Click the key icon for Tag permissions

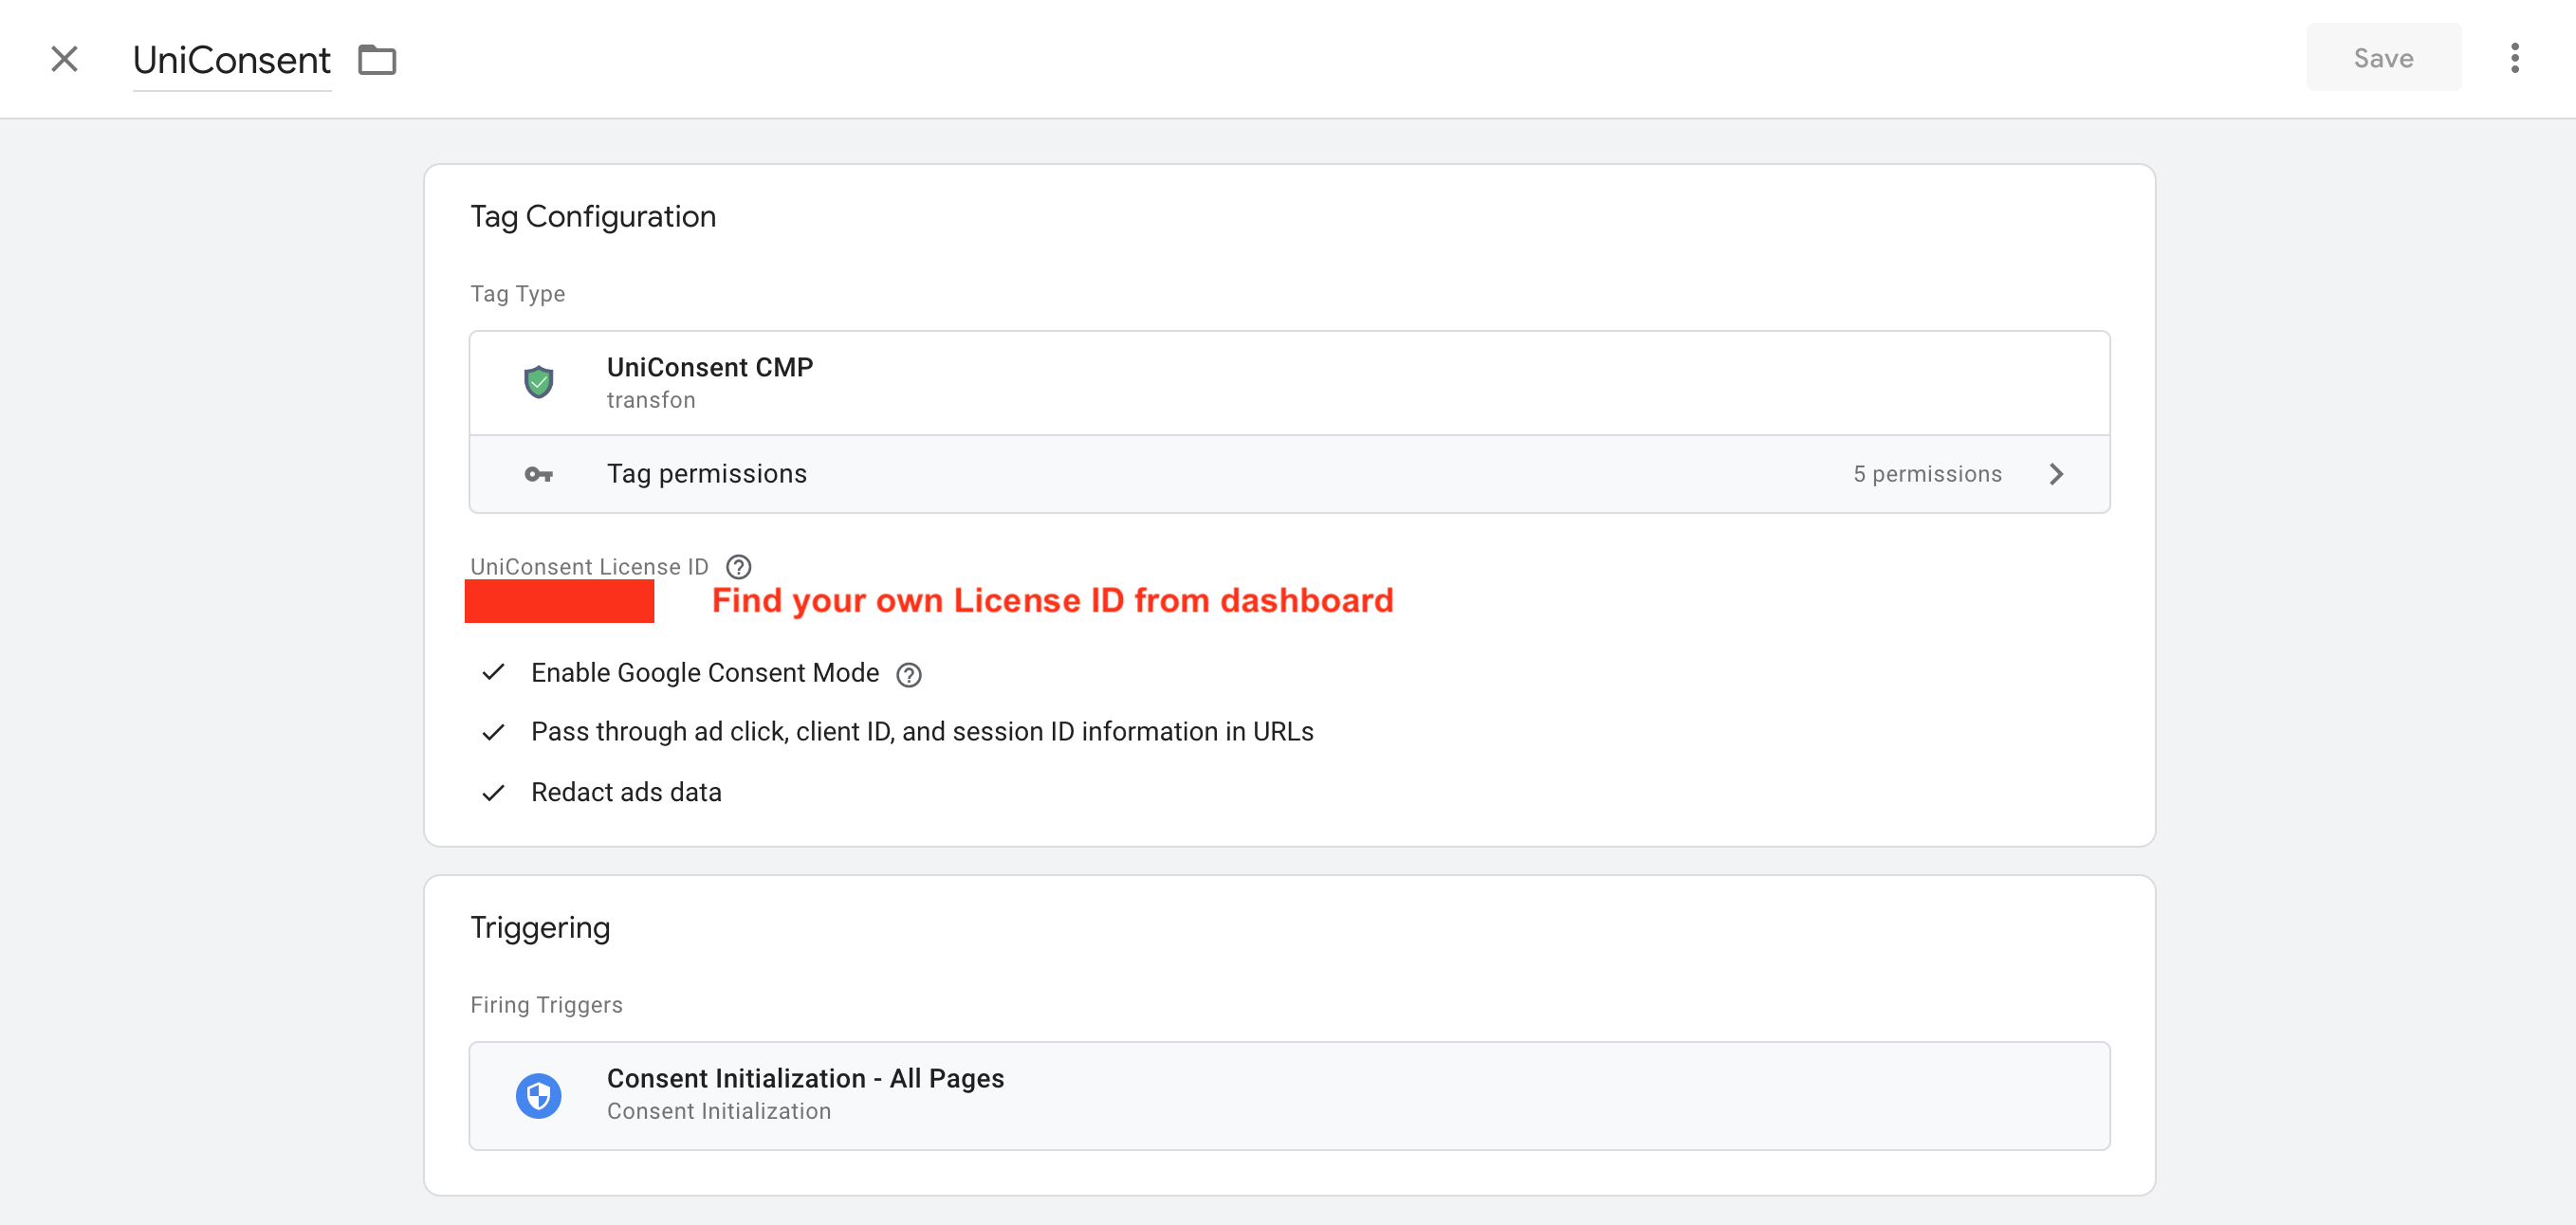[x=538, y=474]
